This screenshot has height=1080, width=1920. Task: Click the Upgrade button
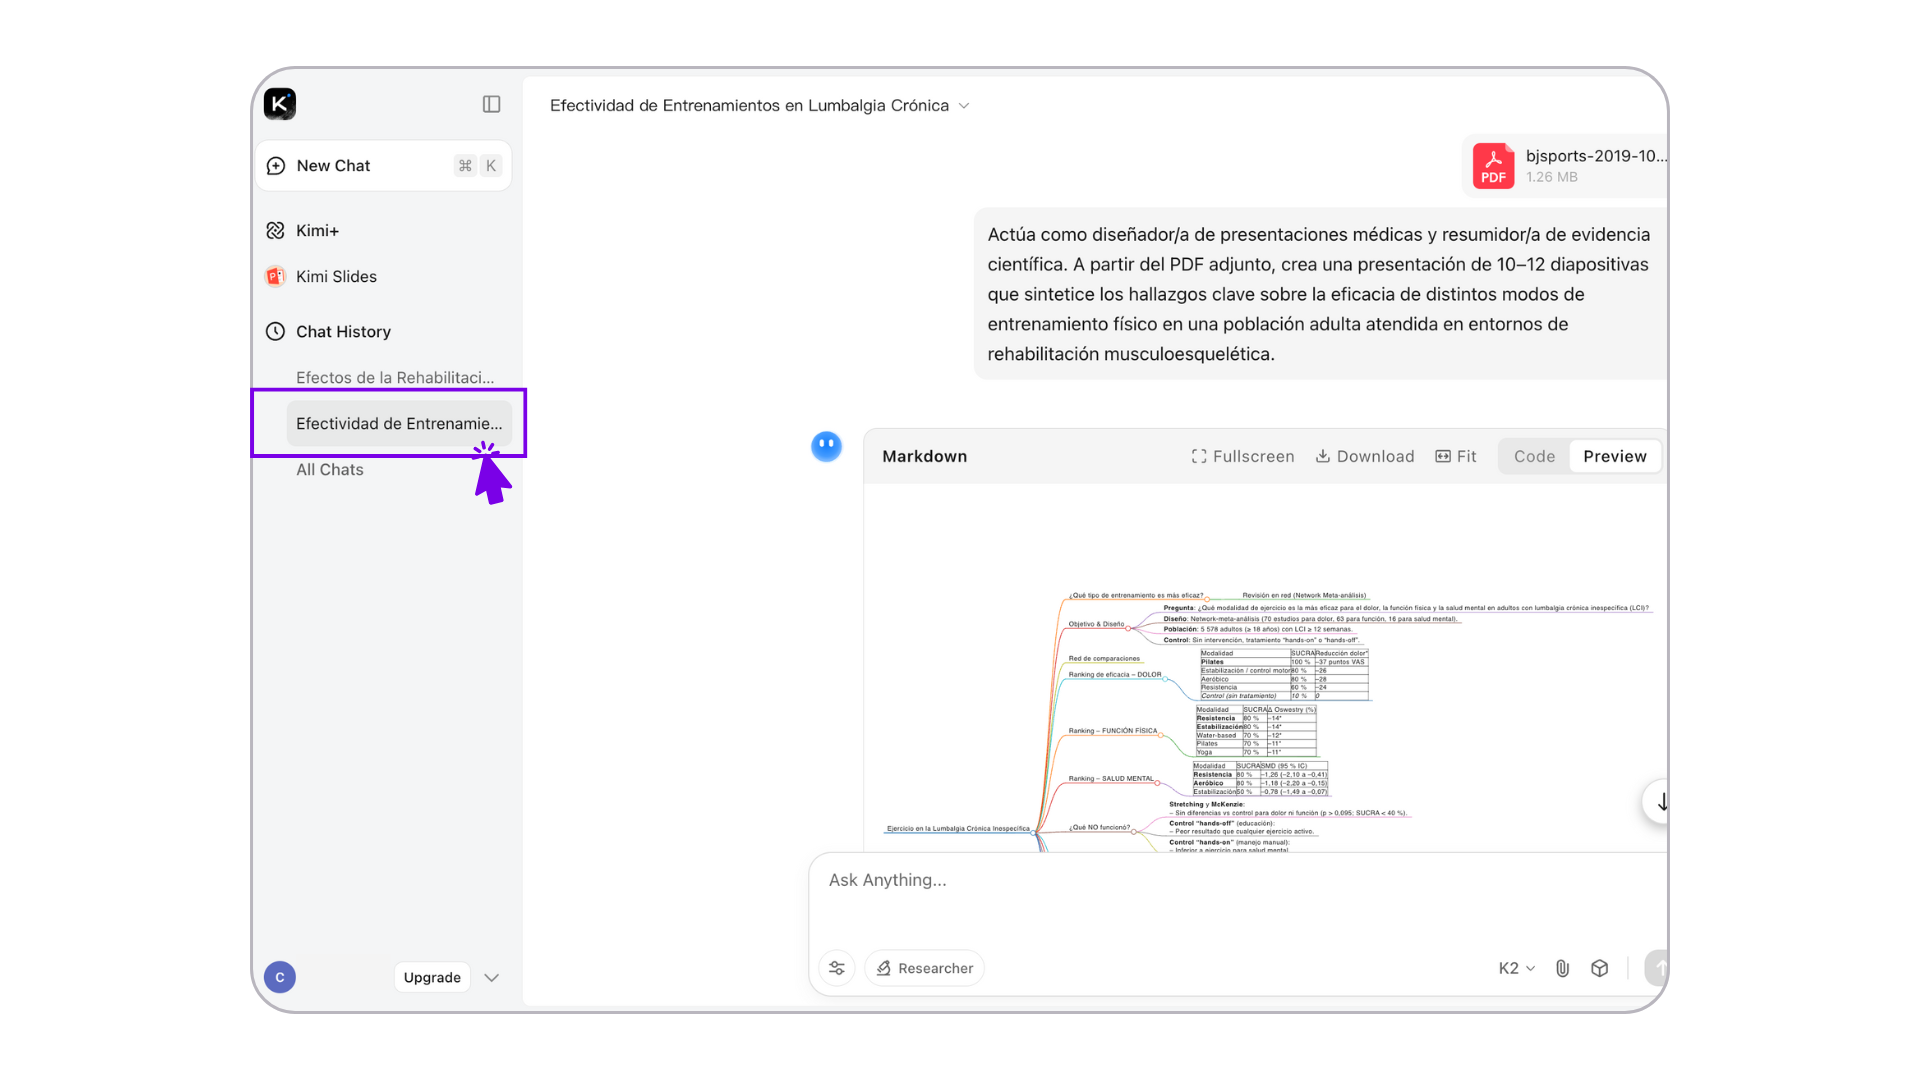click(432, 978)
